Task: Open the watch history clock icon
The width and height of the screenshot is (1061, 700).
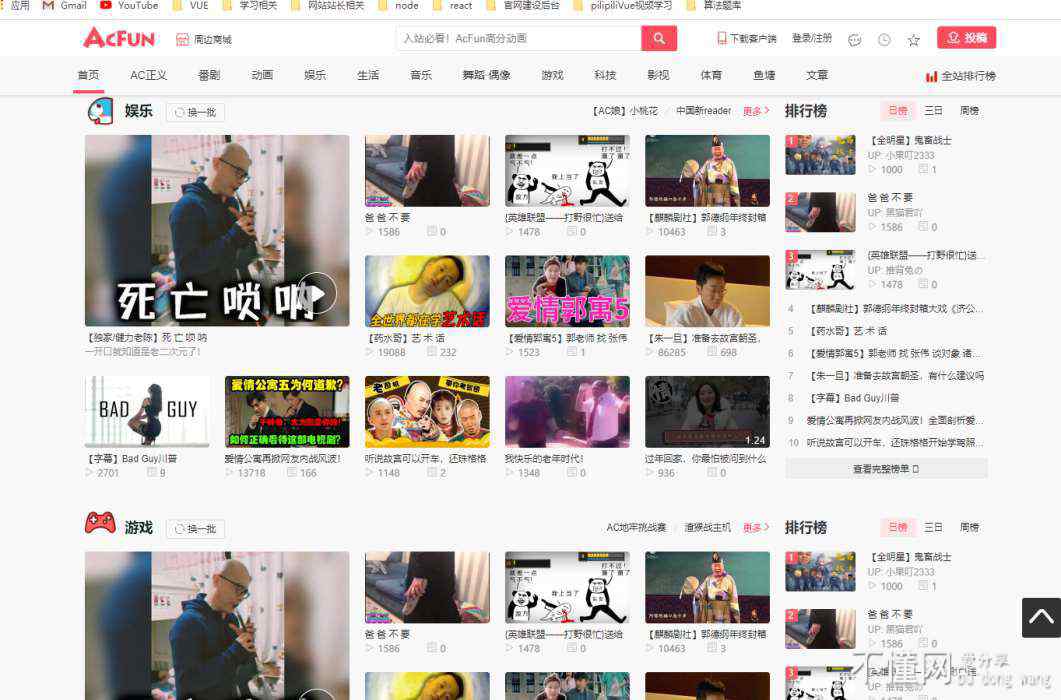Action: pos(884,40)
